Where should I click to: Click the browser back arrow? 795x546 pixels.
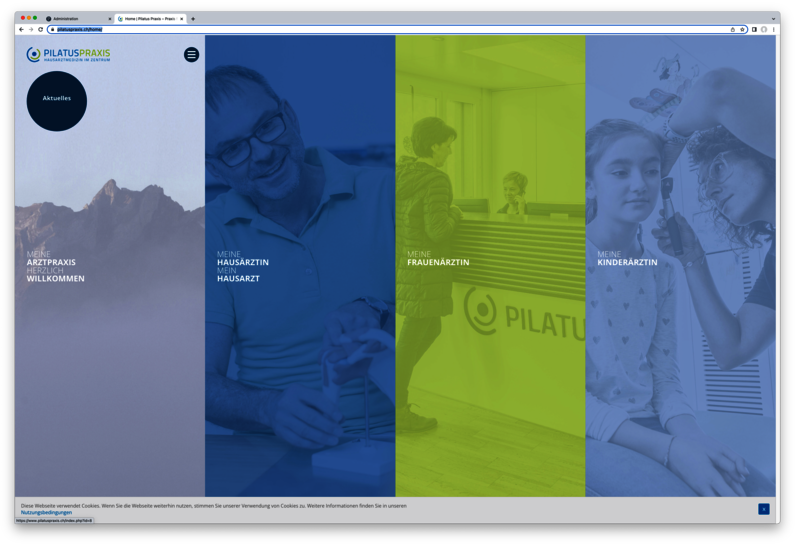click(21, 30)
